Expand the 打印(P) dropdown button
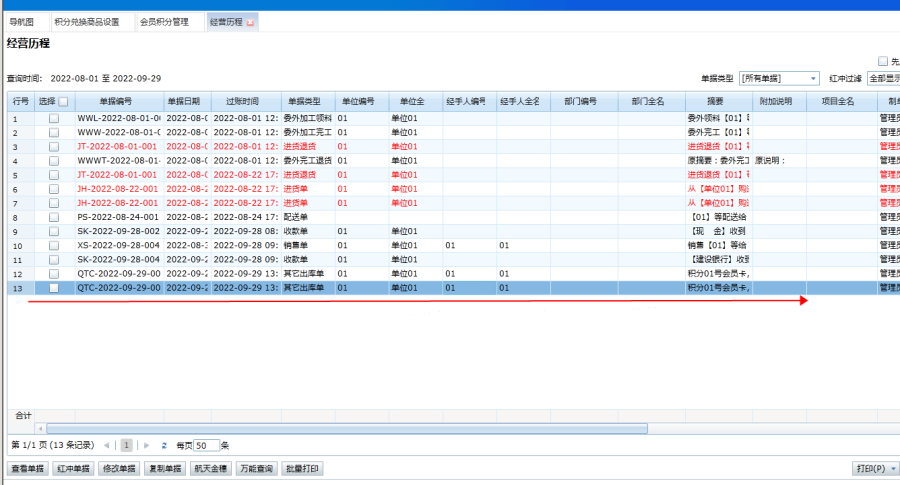Viewport: 900px width, 485px height. (893, 468)
